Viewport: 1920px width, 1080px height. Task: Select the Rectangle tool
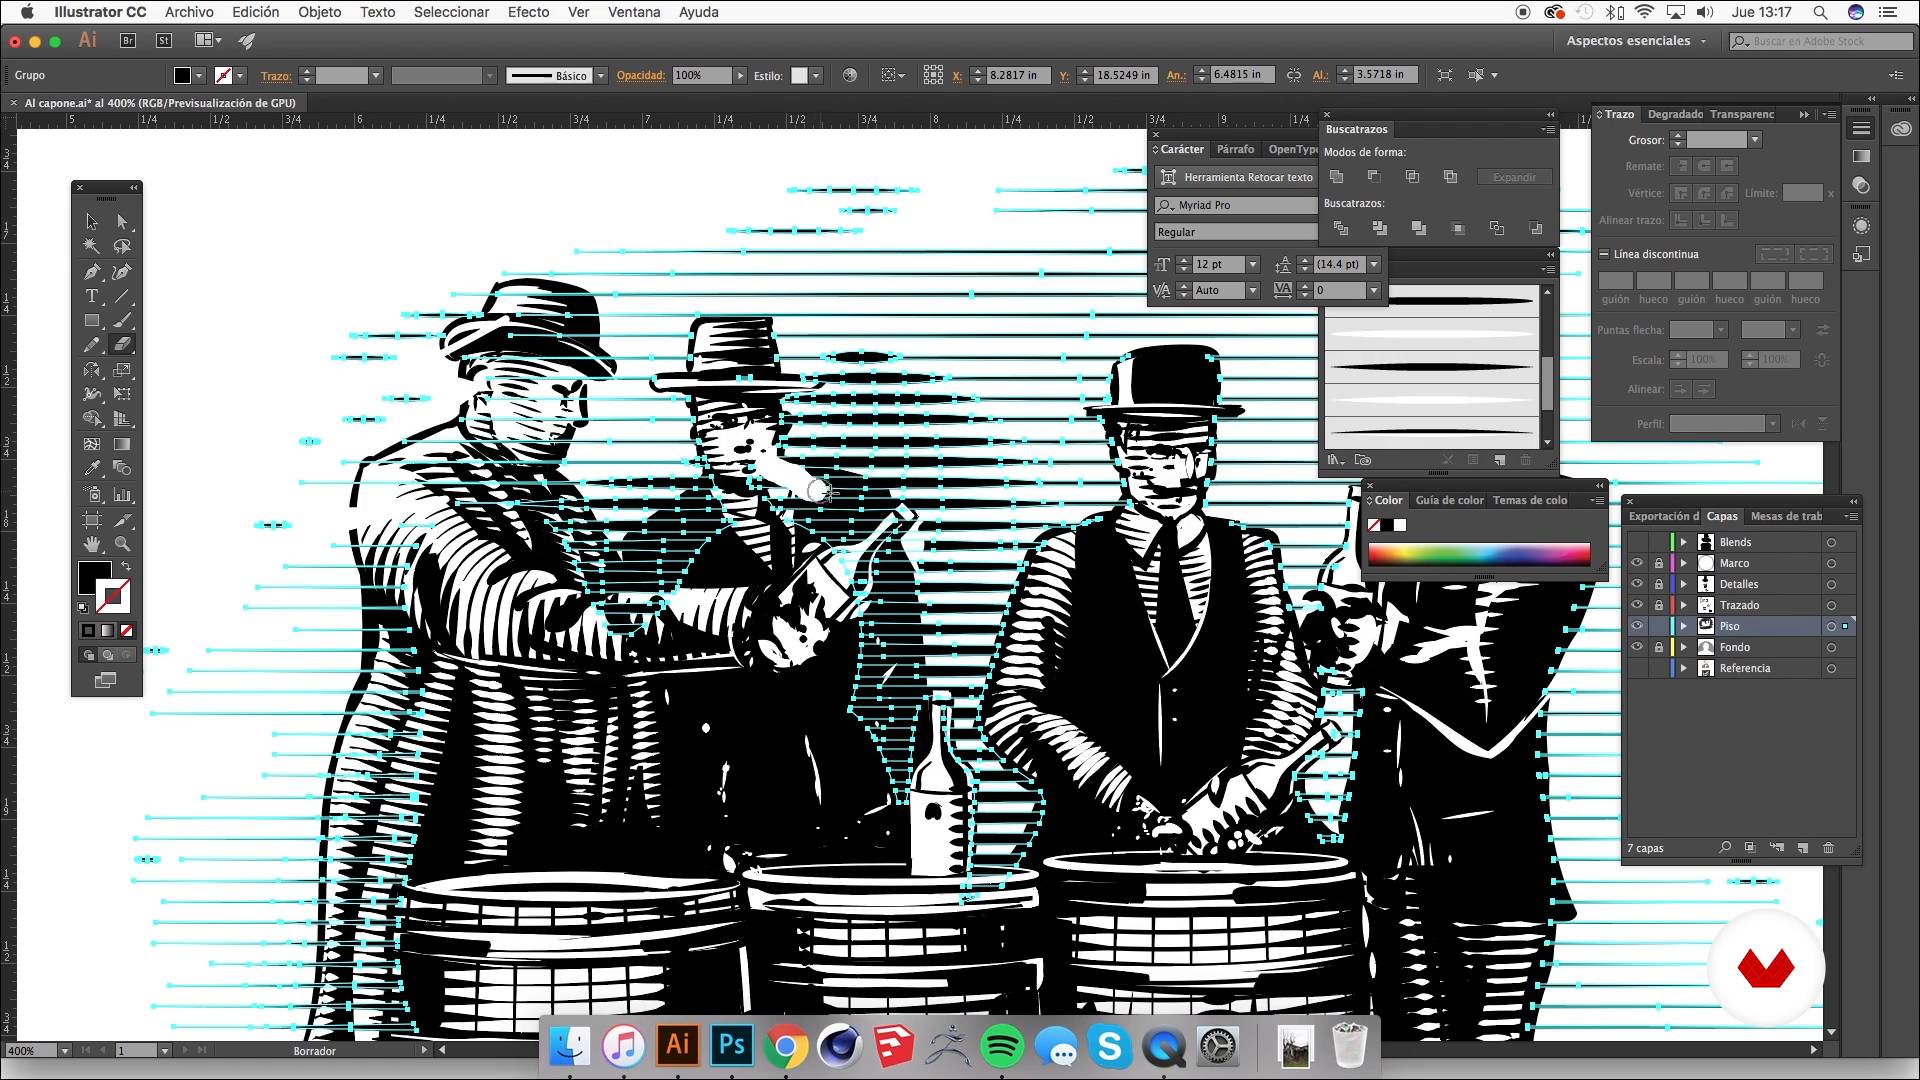pyautogui.click(x=92, y=321)
